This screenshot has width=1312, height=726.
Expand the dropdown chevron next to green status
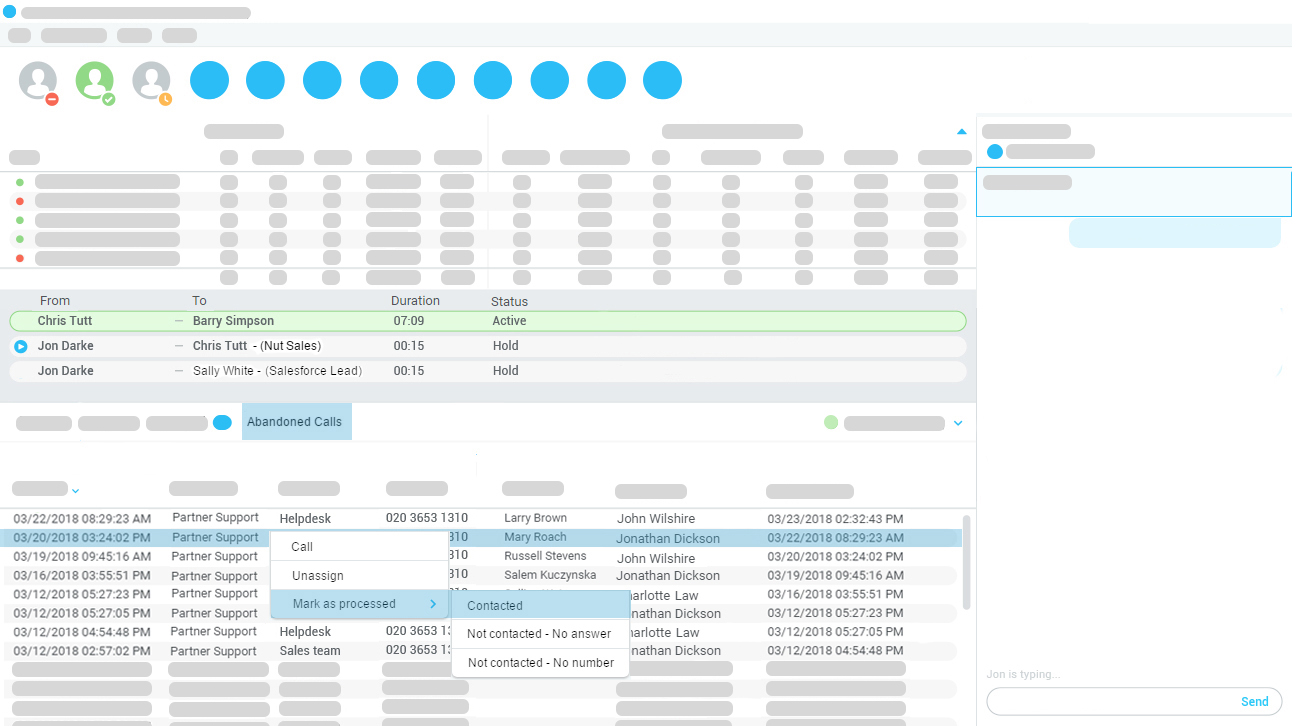(958, 423)
